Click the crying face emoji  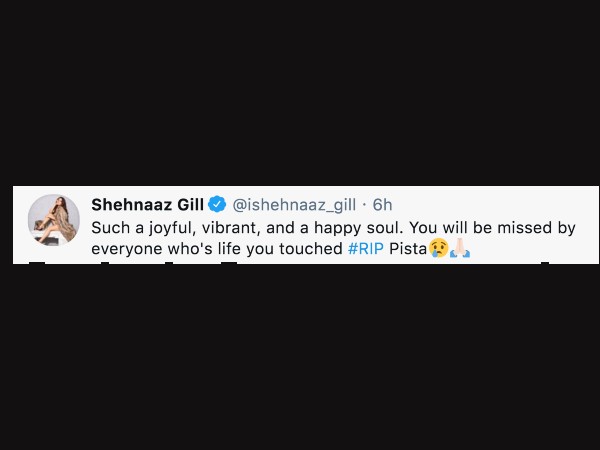[x=439, y=248]
